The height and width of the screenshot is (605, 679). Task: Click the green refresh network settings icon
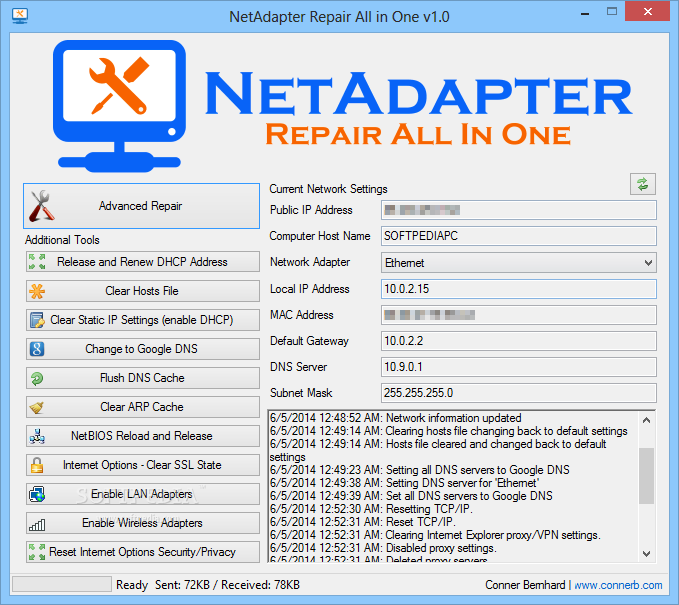[x=643, y=184]
